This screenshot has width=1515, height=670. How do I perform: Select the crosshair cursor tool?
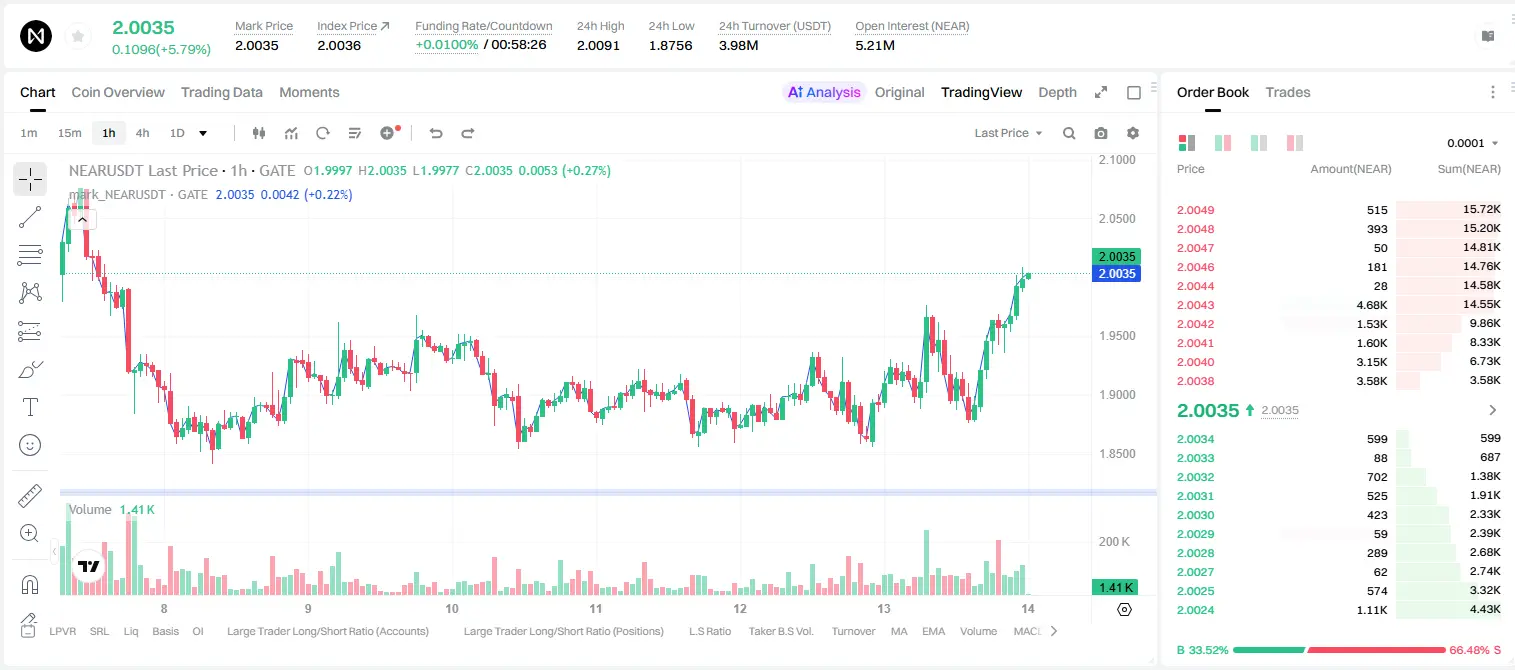[x=30, y=180]
